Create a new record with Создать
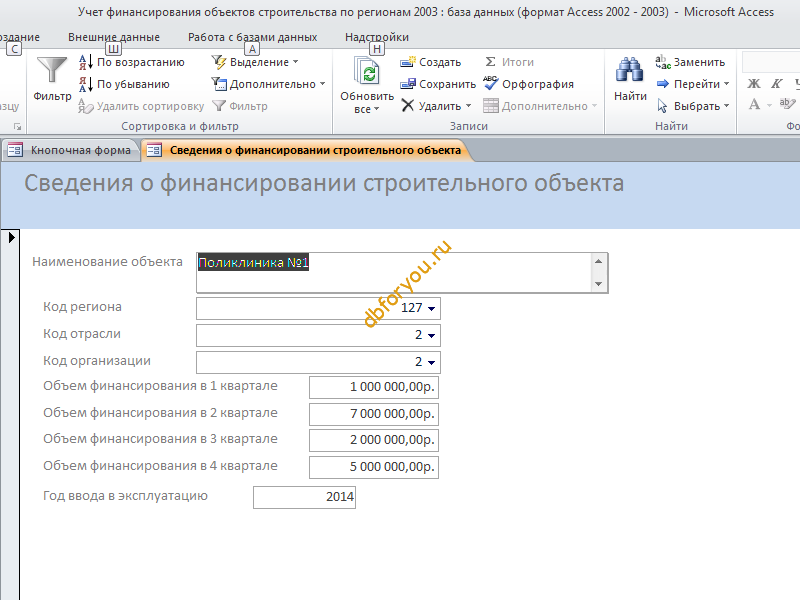800x600 pixels. click(x=431, y=62)
